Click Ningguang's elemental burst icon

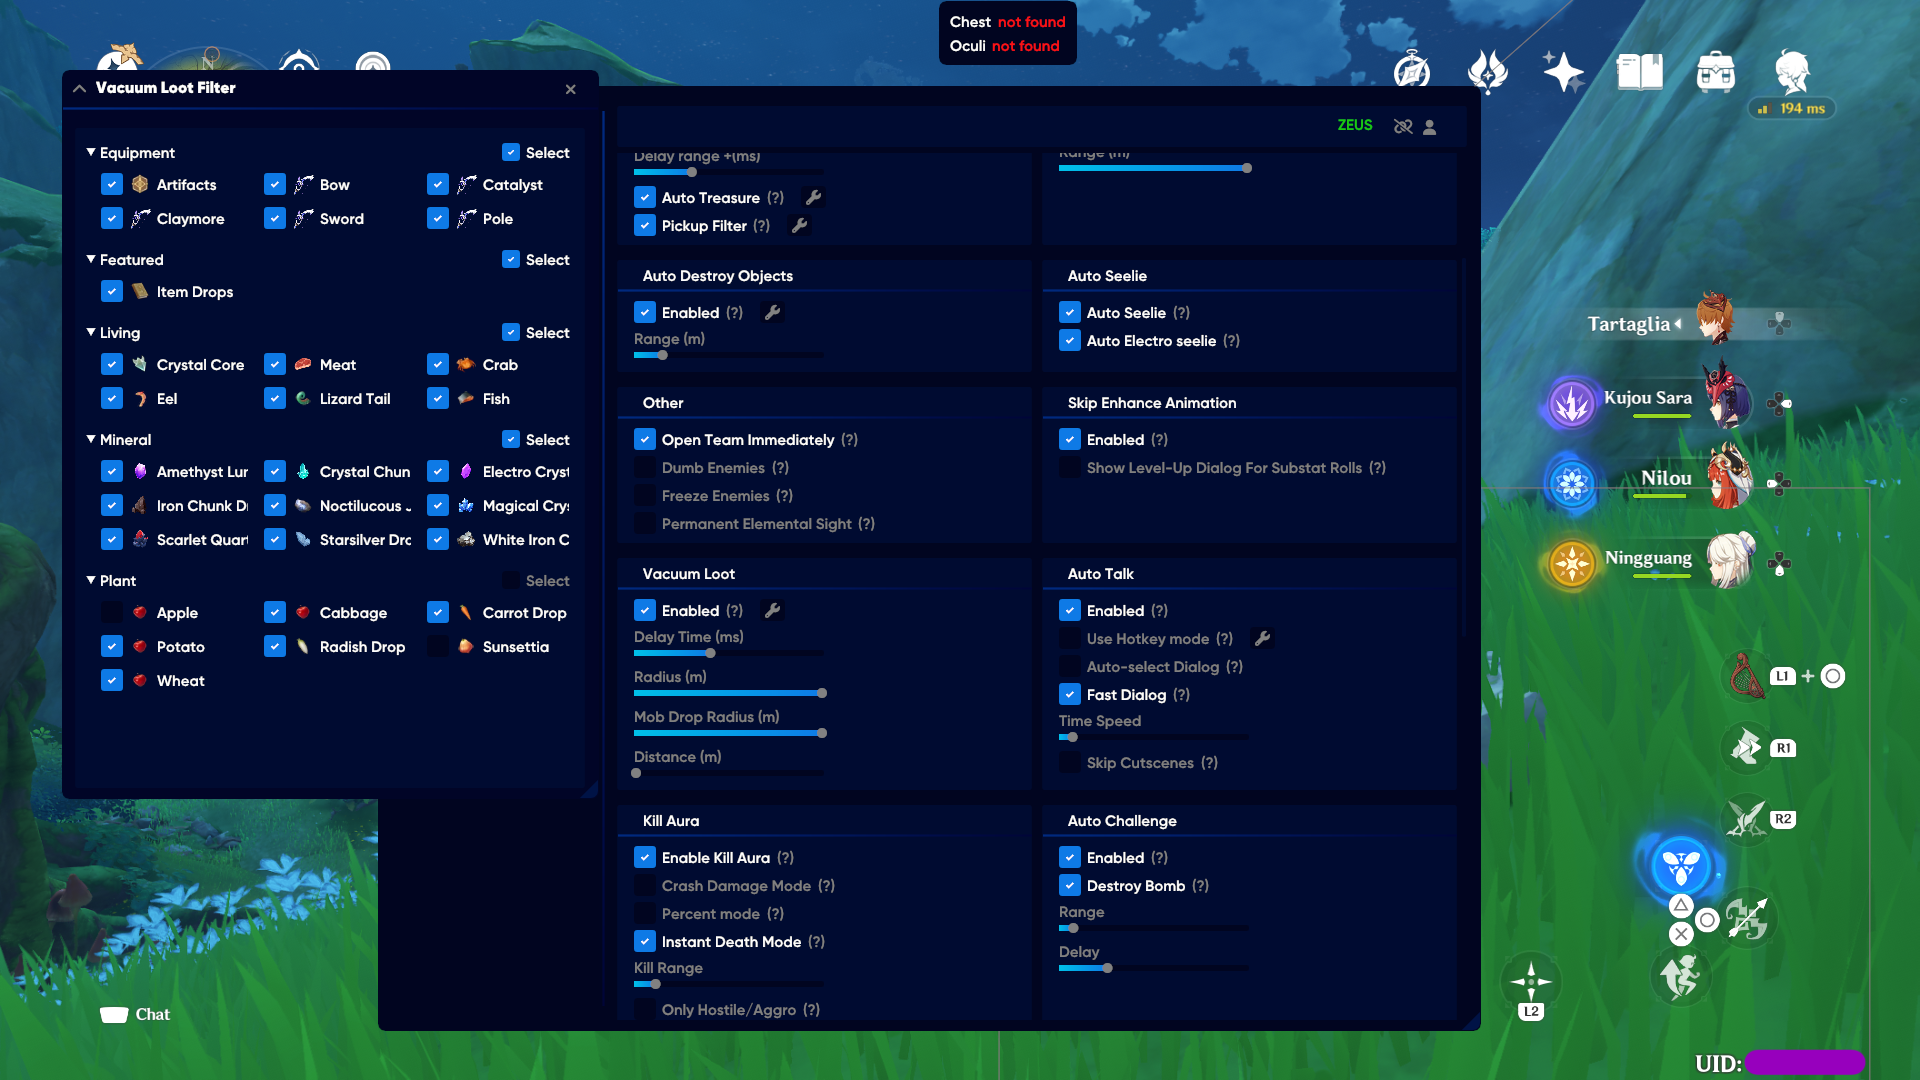pyautogui.click(x=1571, y=563)
